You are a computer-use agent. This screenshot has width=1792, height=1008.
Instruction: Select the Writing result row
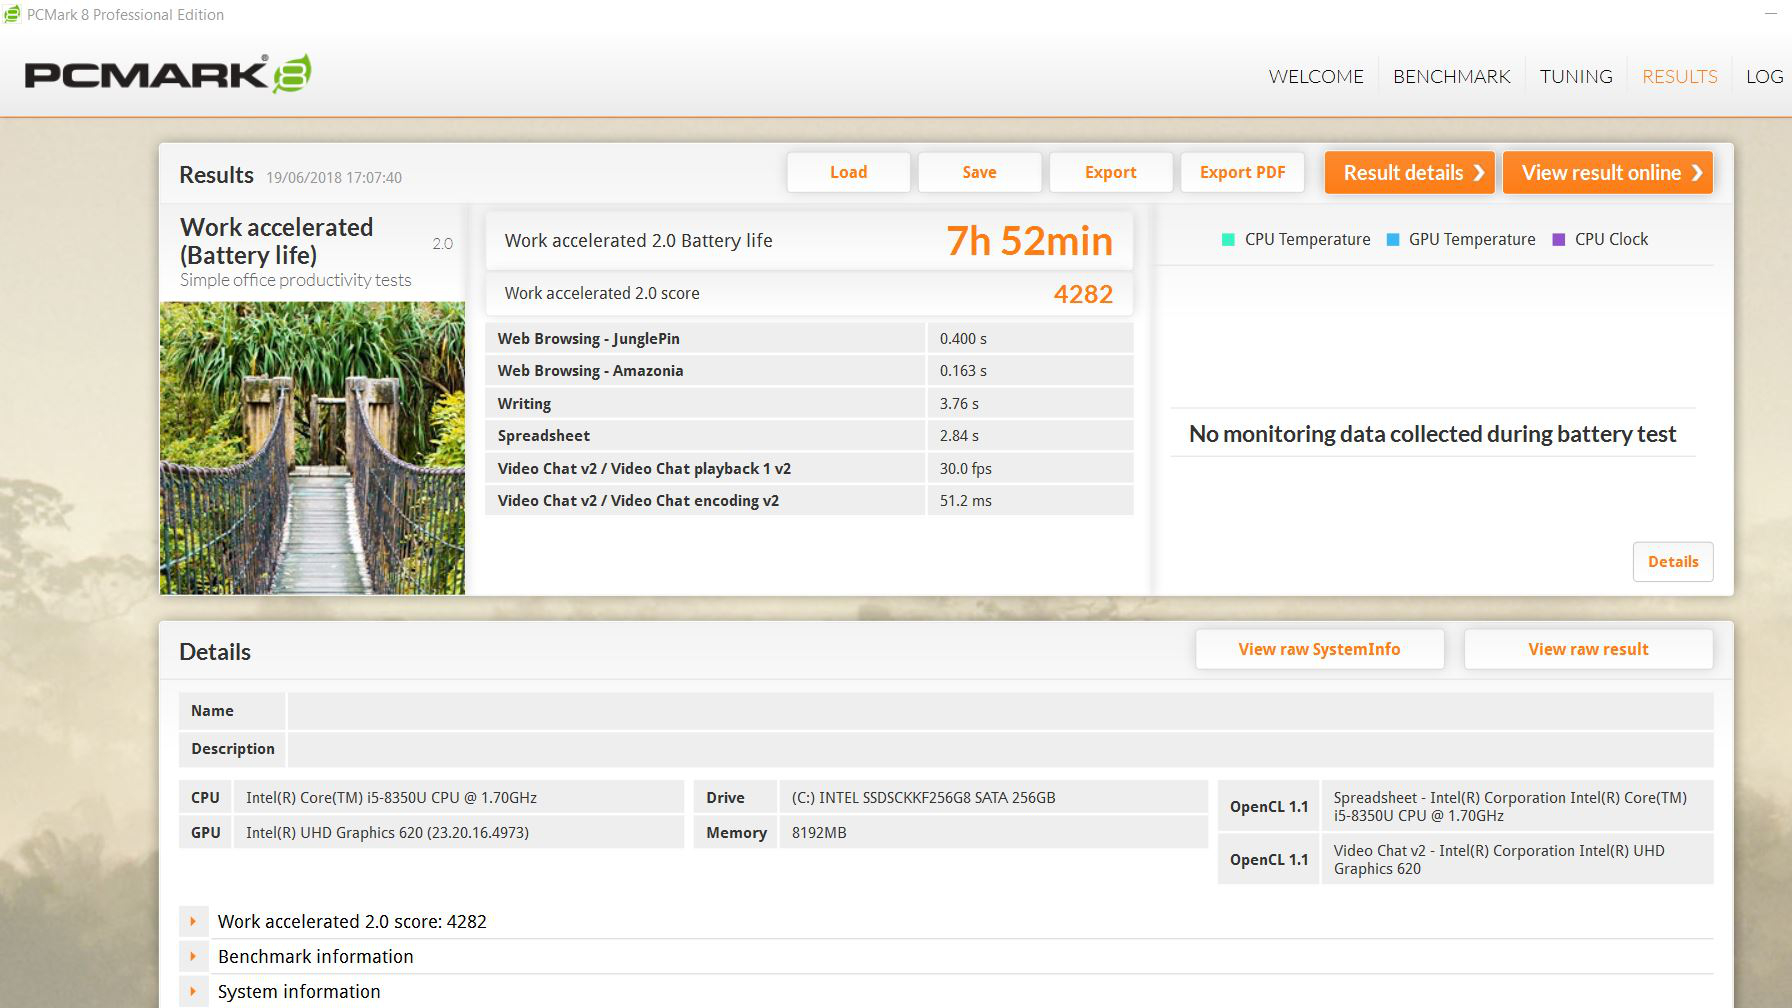809,403
